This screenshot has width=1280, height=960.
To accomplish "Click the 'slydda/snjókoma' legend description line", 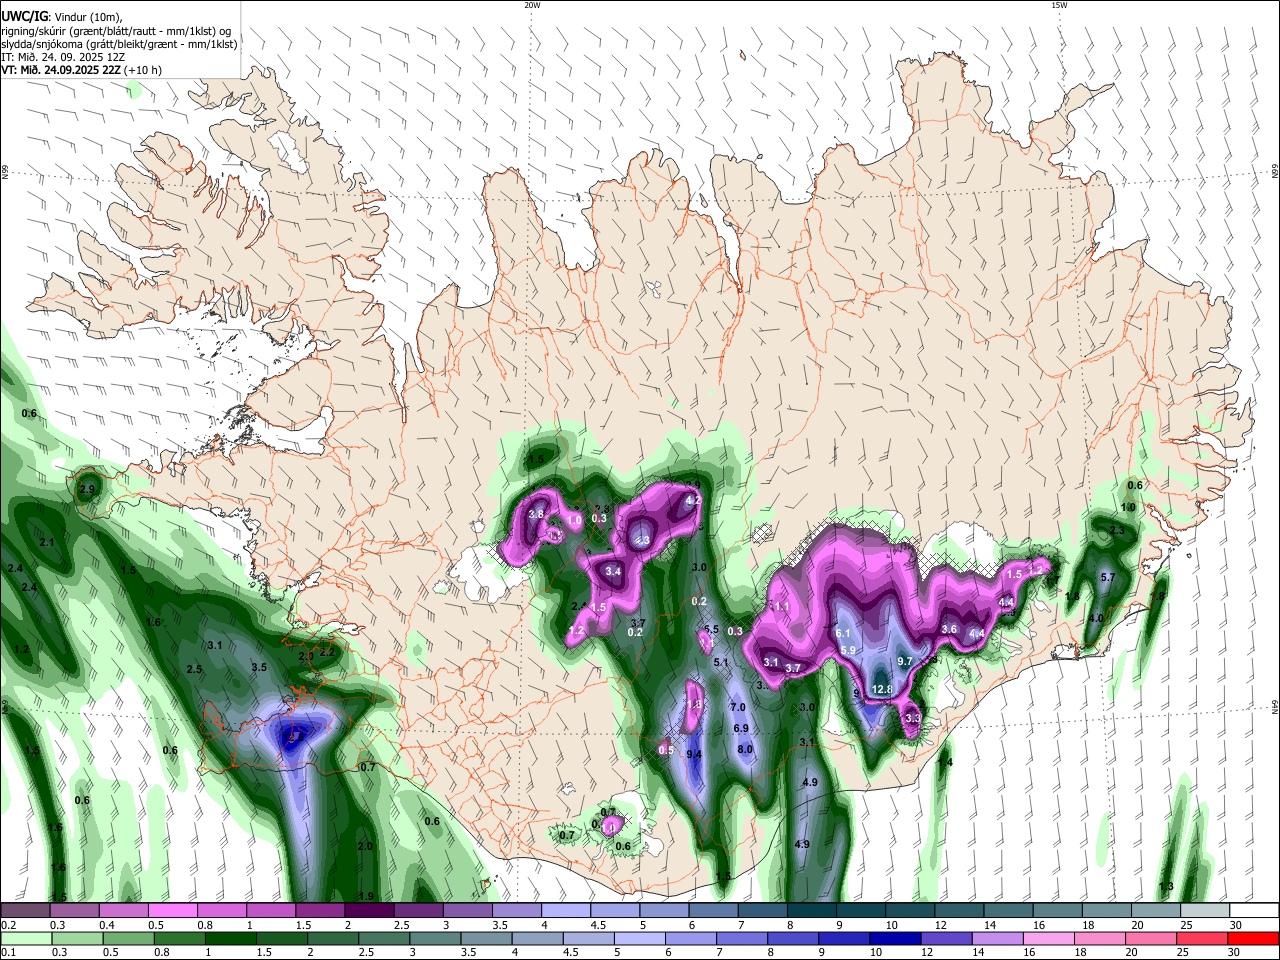I will point(119,44).
